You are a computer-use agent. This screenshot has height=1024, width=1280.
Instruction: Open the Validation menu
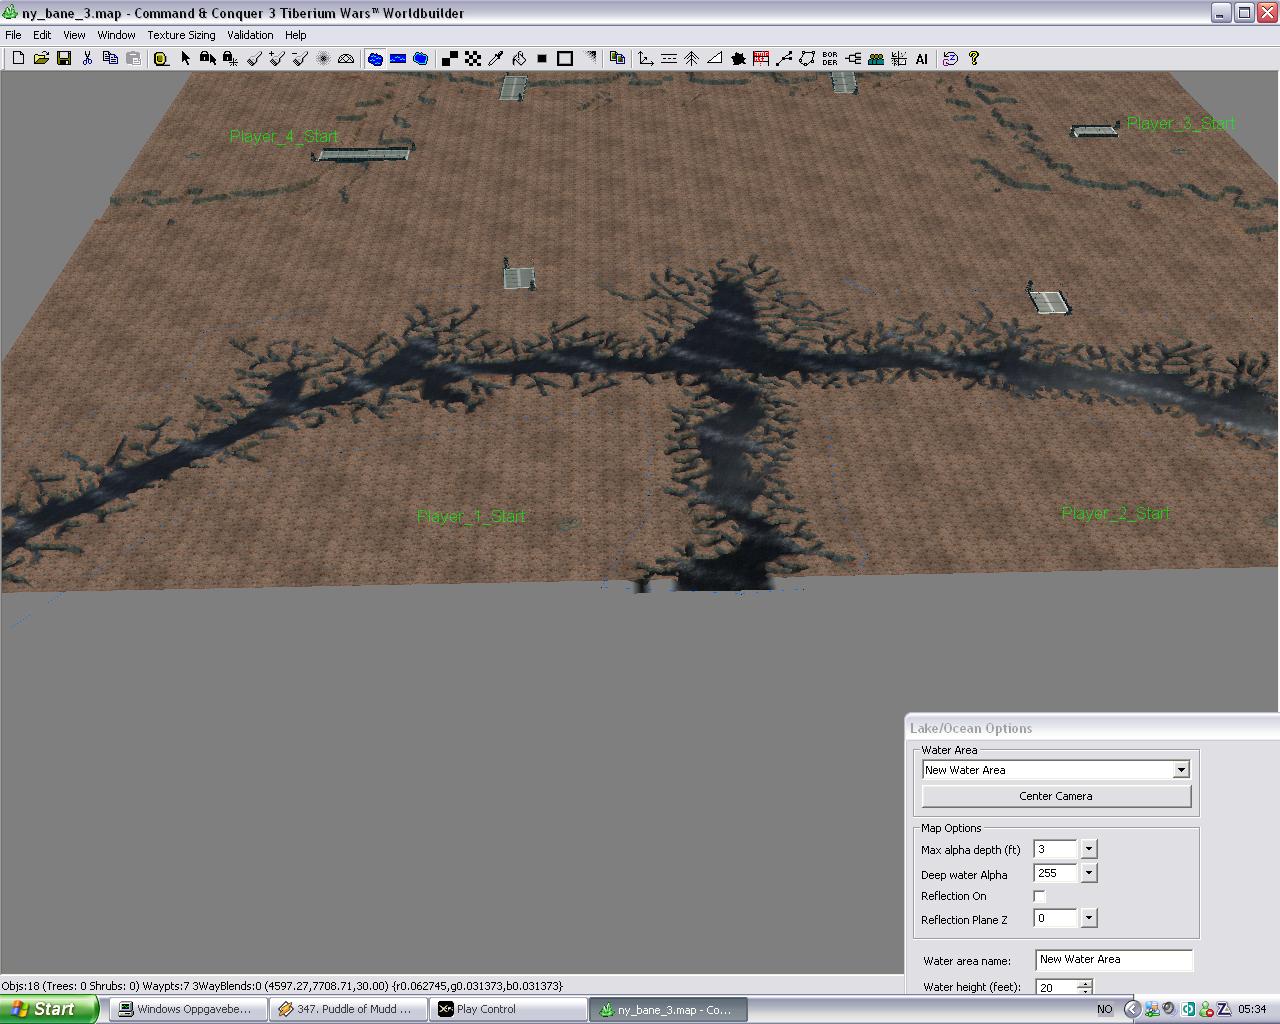coord(250,35)
